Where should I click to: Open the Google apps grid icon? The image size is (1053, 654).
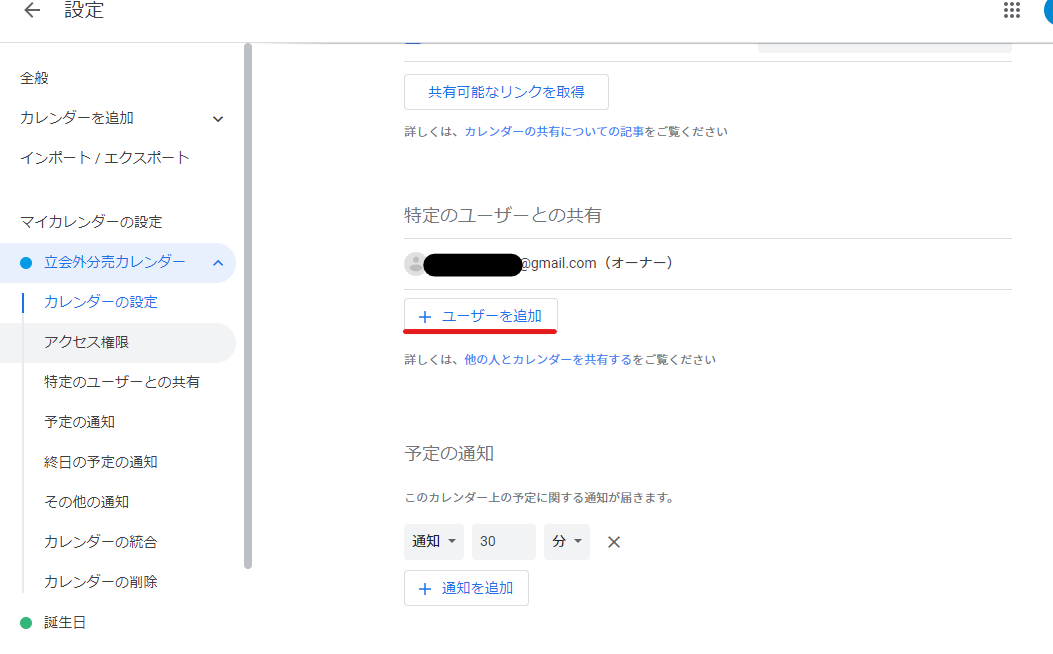pyautogui.click(x=1011, y=11)
